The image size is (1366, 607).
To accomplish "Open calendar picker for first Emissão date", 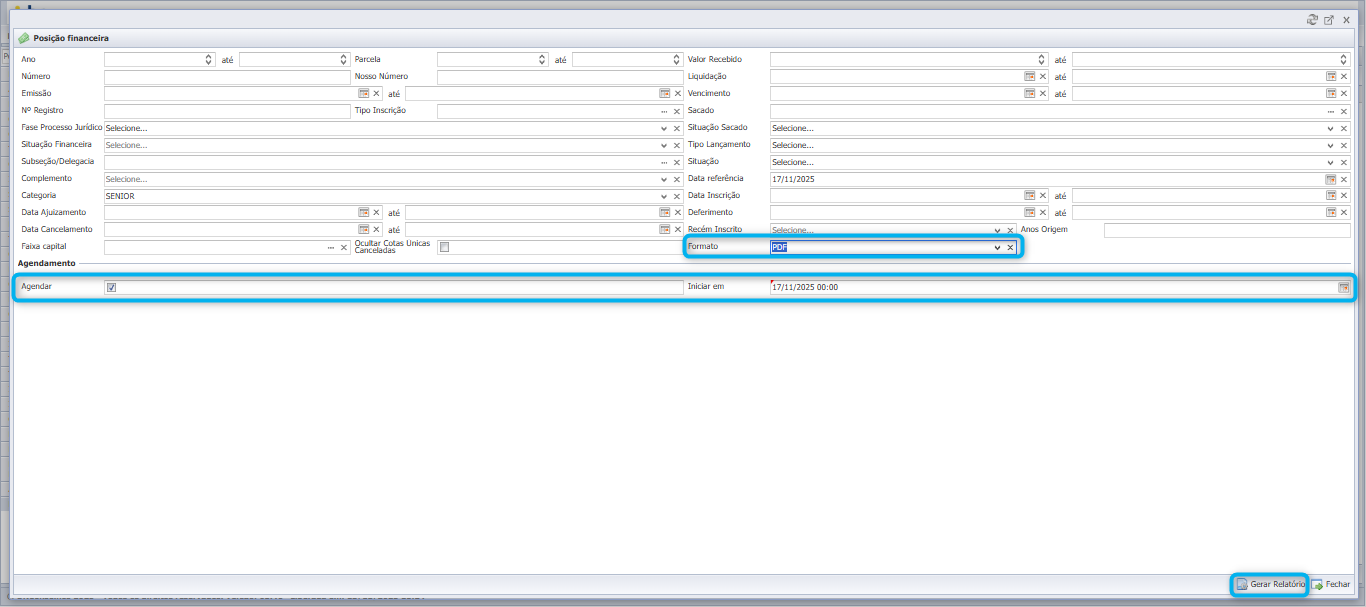I will [364, 94].
